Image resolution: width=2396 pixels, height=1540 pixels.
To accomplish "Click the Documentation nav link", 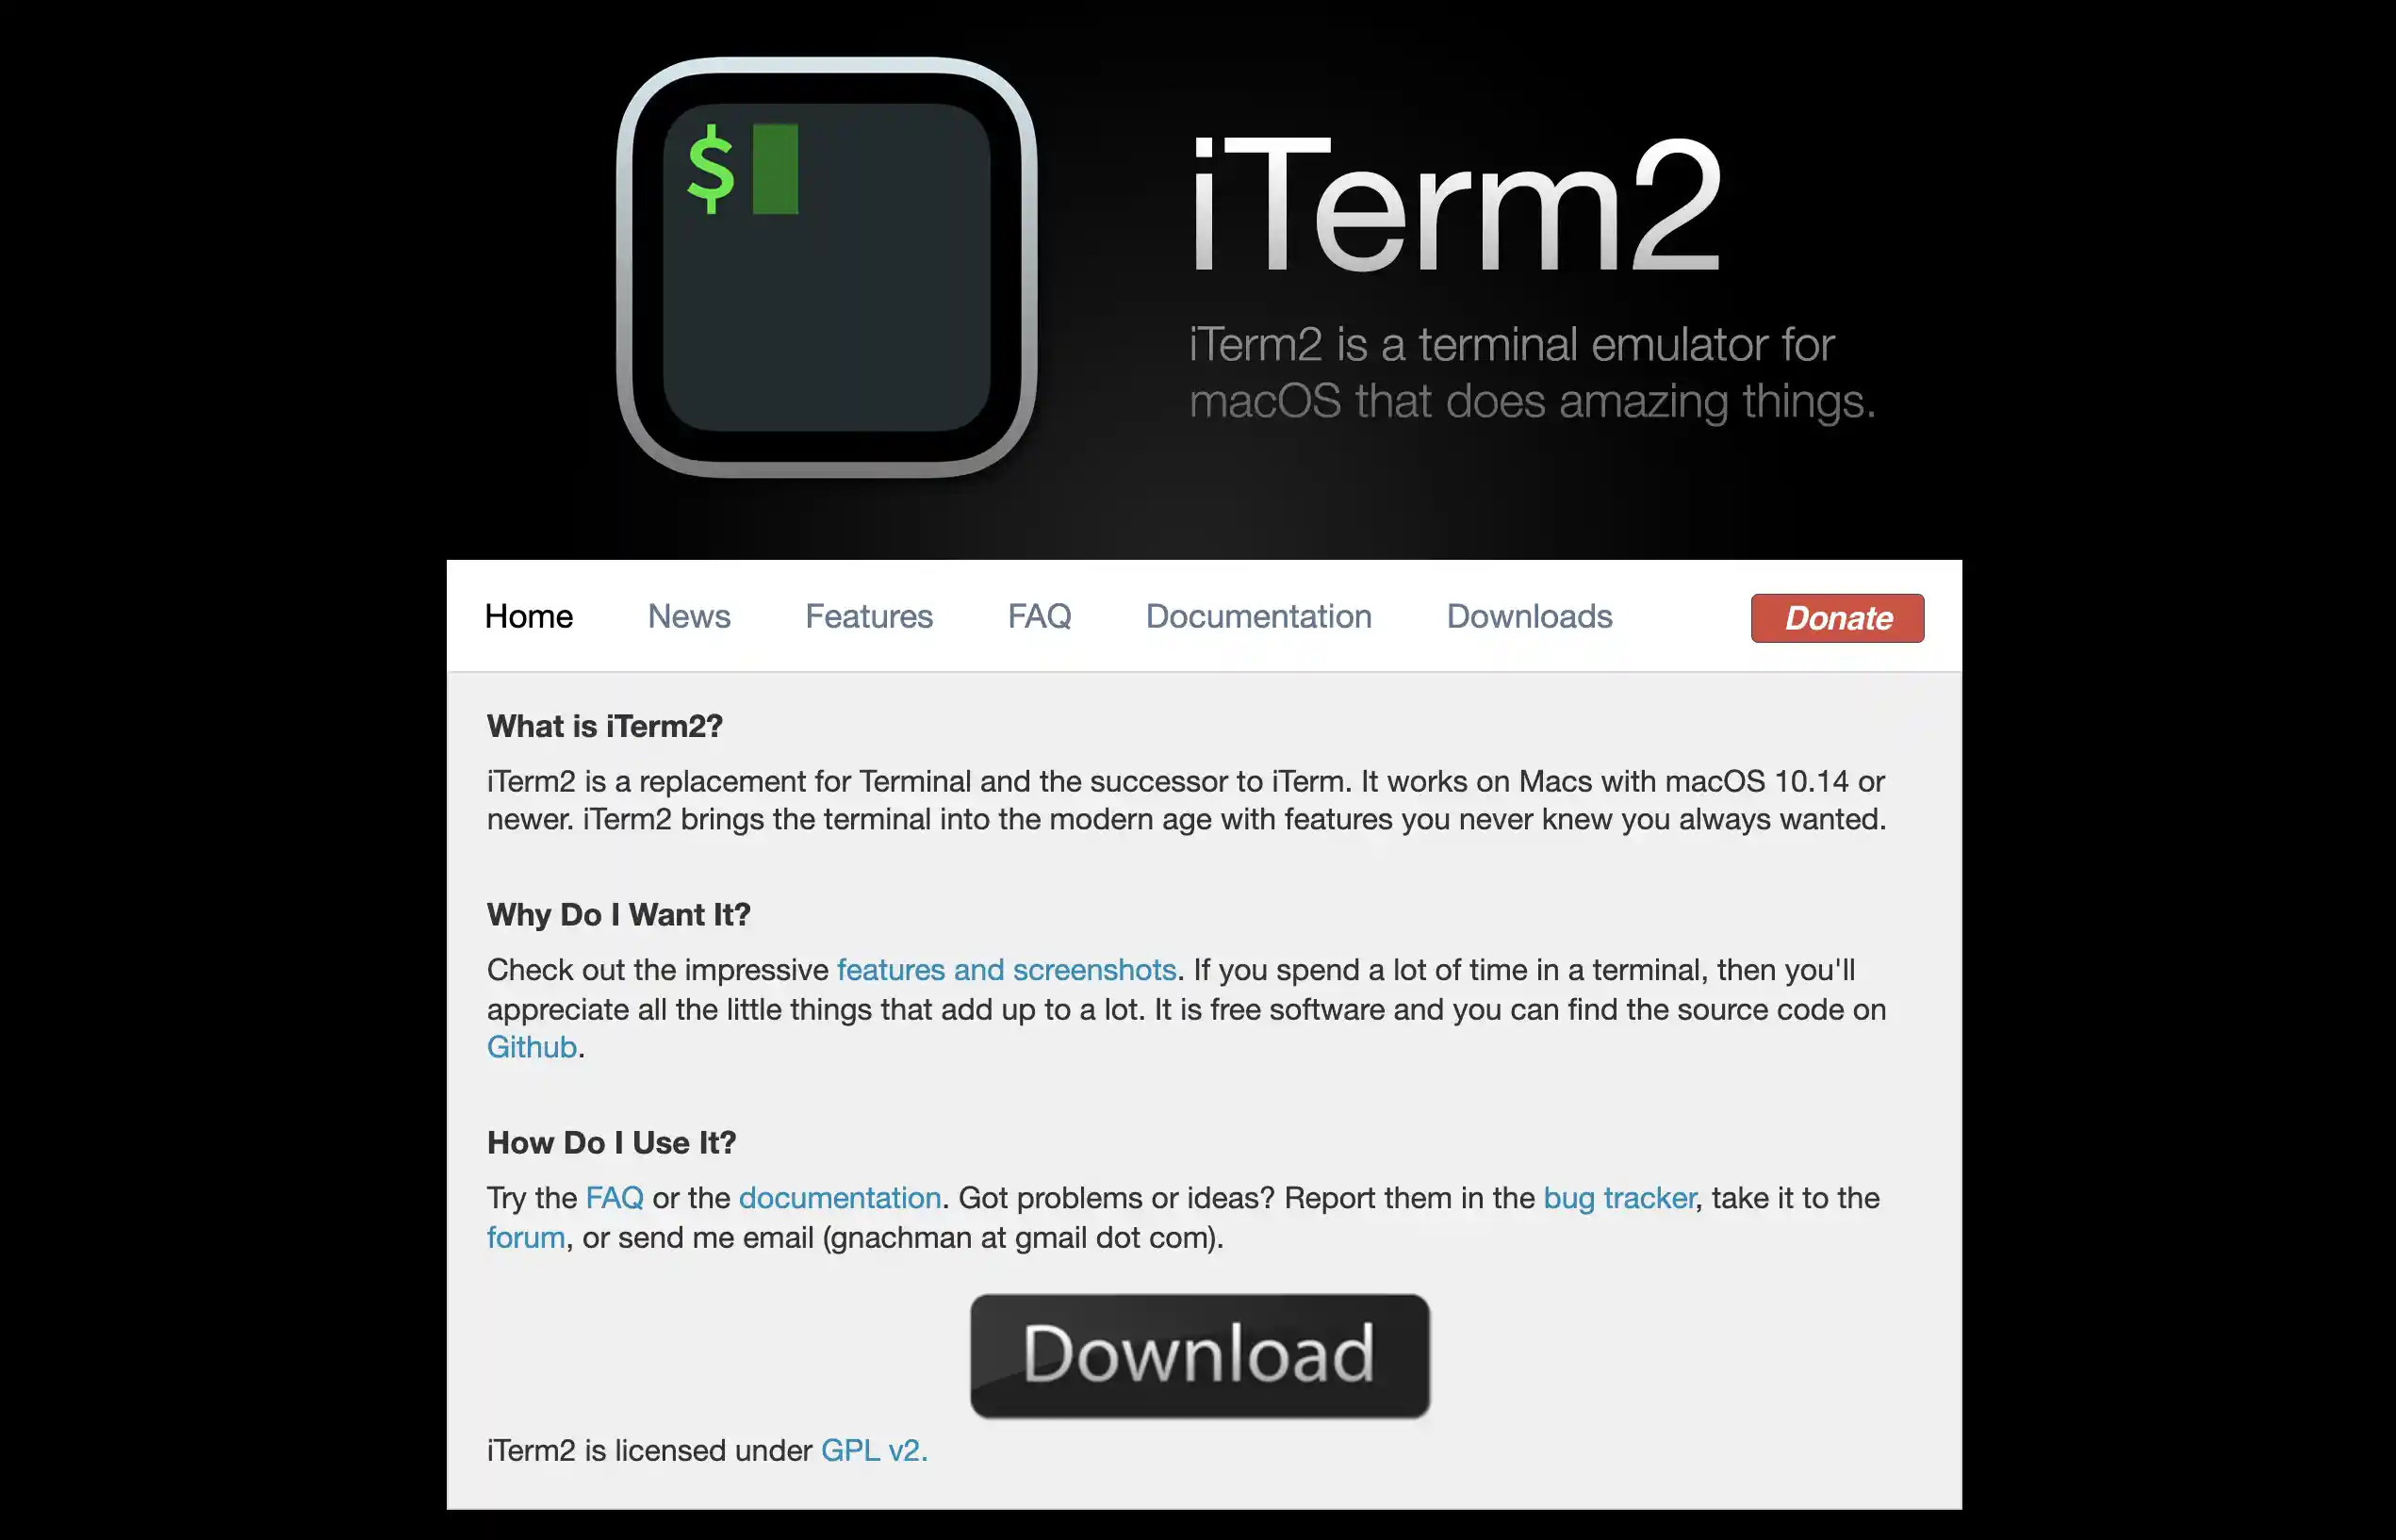I will (x=1259, y=616).
